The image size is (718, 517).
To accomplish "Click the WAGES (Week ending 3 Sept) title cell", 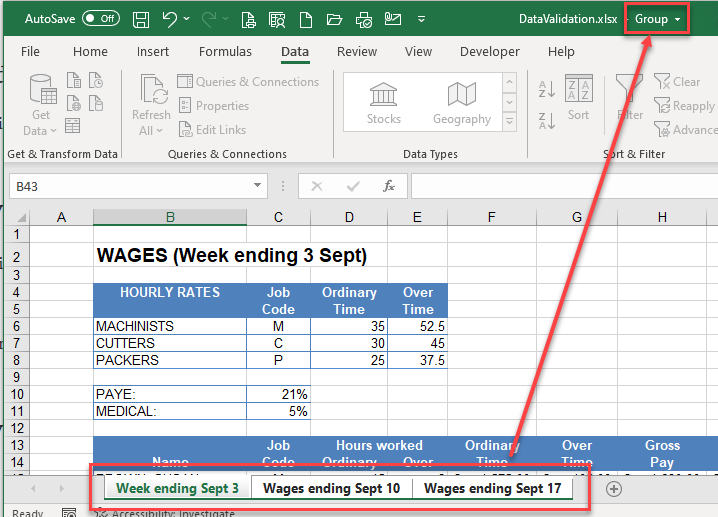I will point(232,256).
